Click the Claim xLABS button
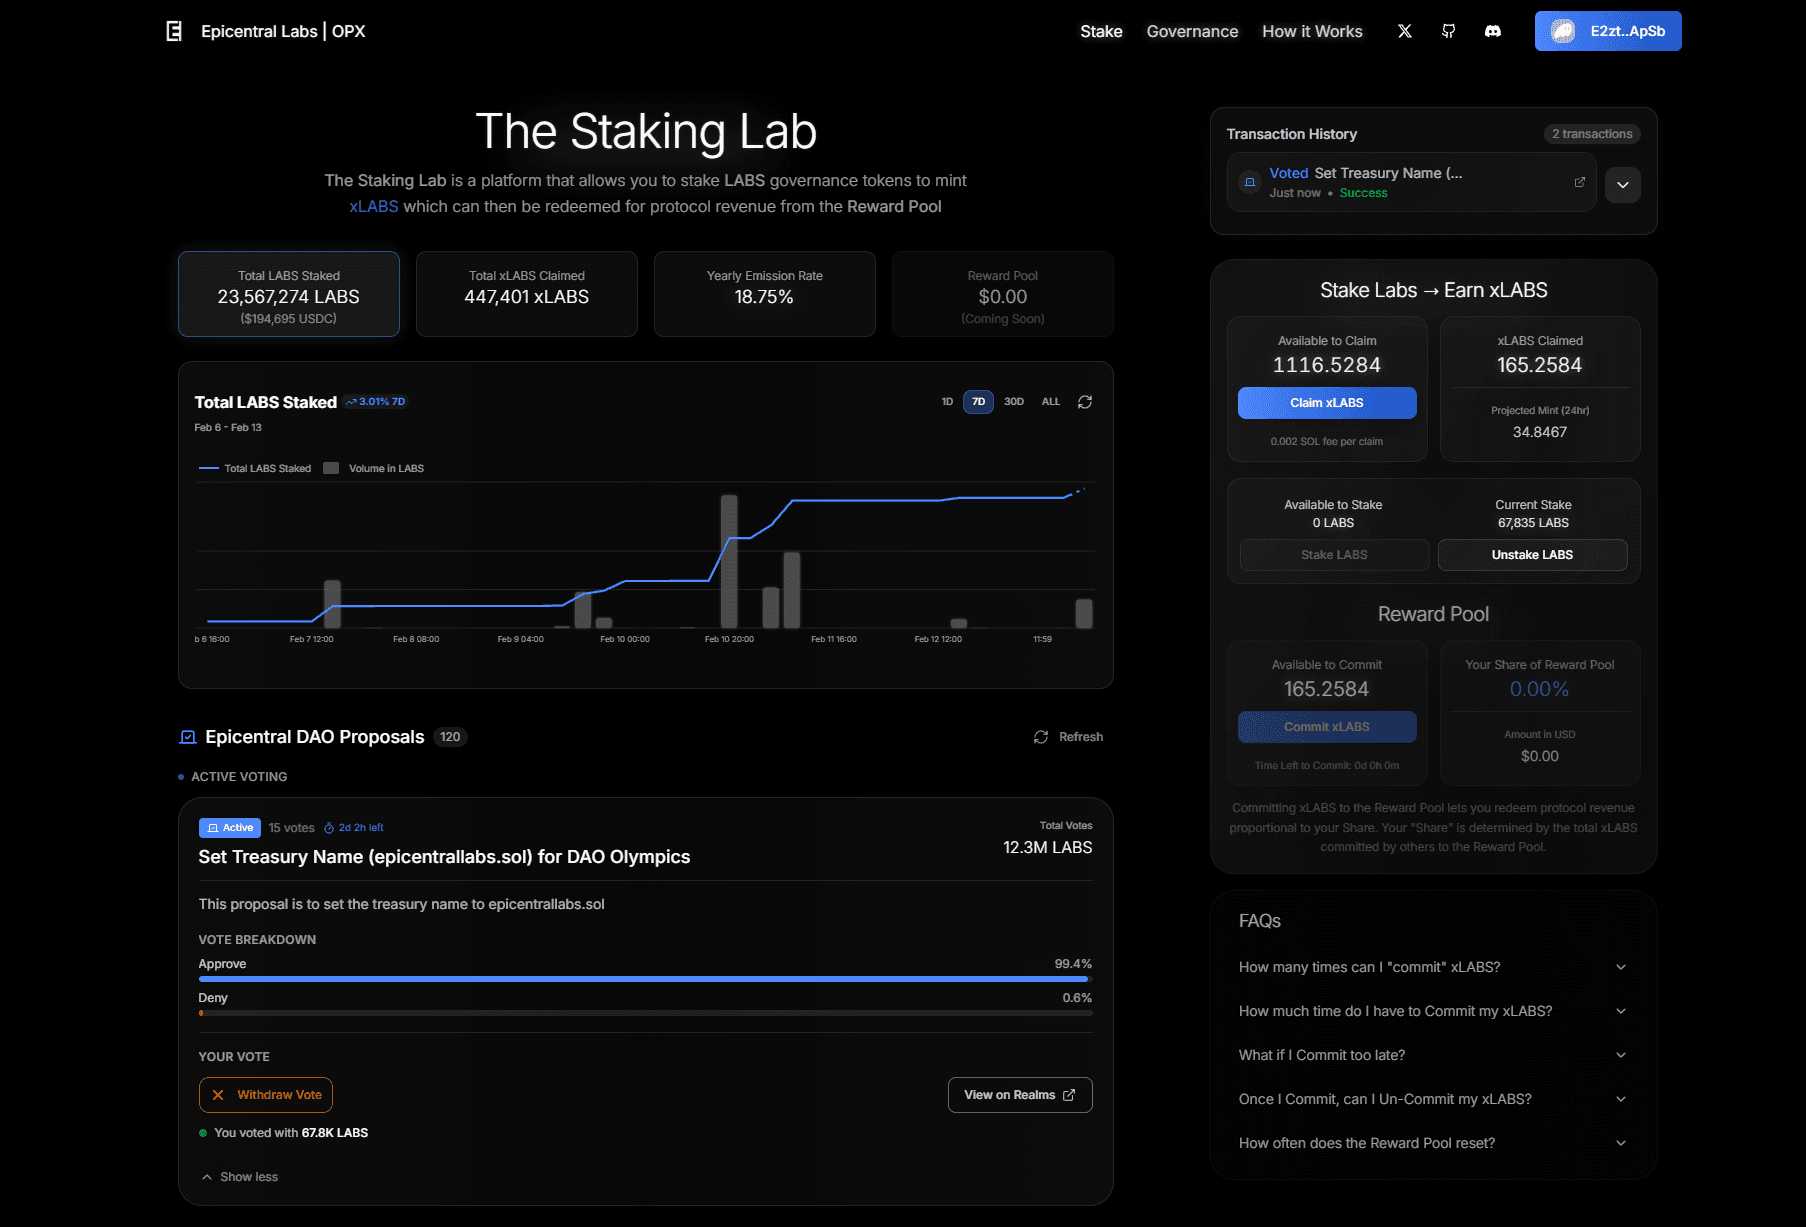The width and height of the screenshot is (1806, 1227). (1327, 402)
